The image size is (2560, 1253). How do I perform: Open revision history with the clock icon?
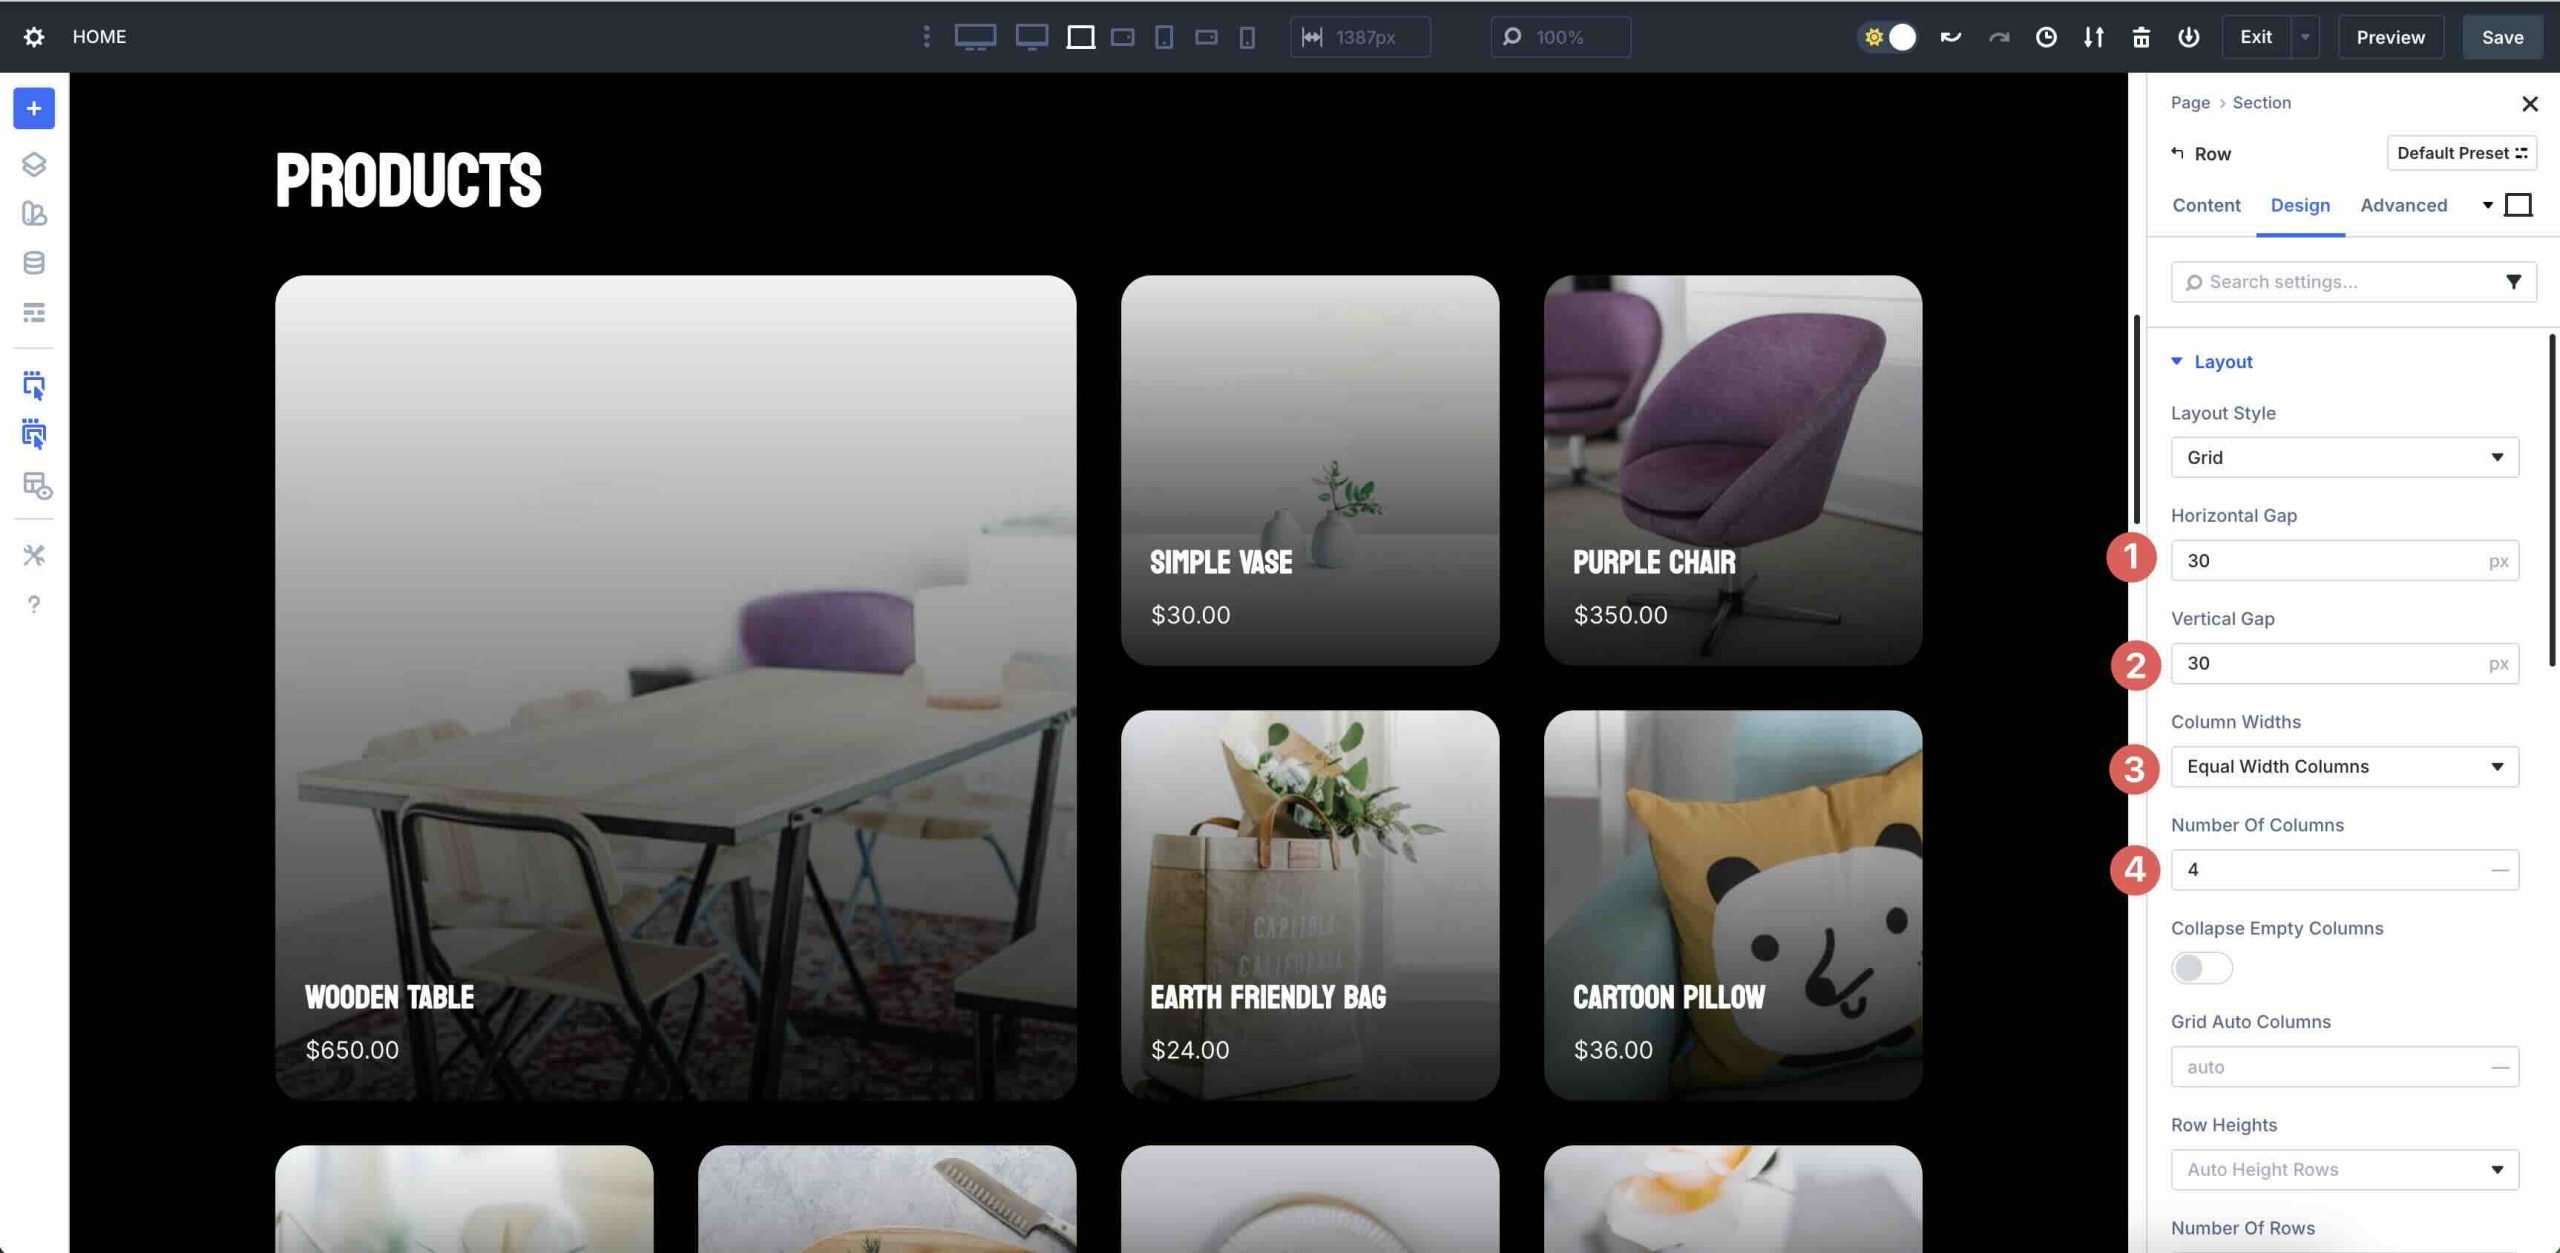tap(2046, 37)
